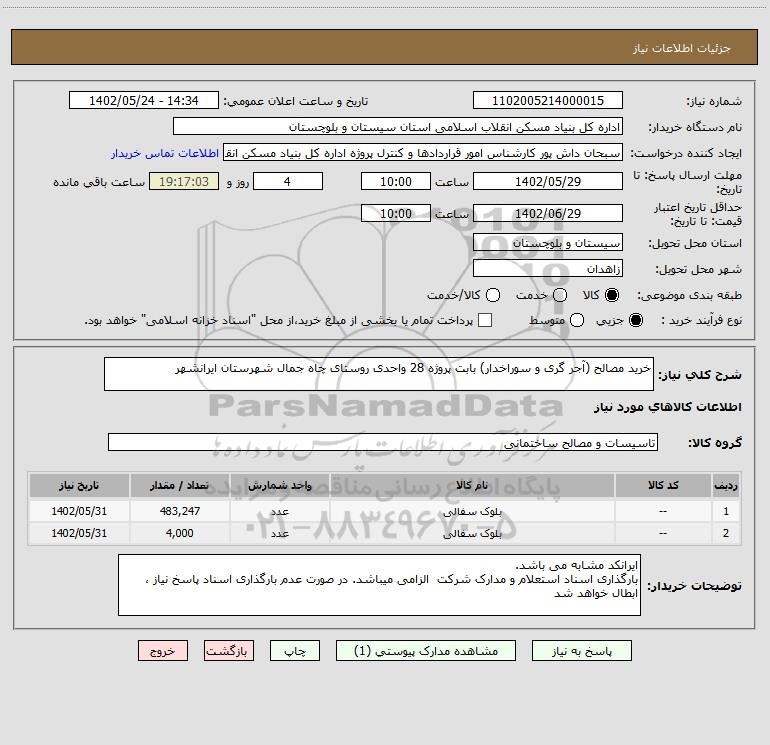Click the price validity date 1402/06/29
Screen dimensions: 770x745
tap(548, 213)
